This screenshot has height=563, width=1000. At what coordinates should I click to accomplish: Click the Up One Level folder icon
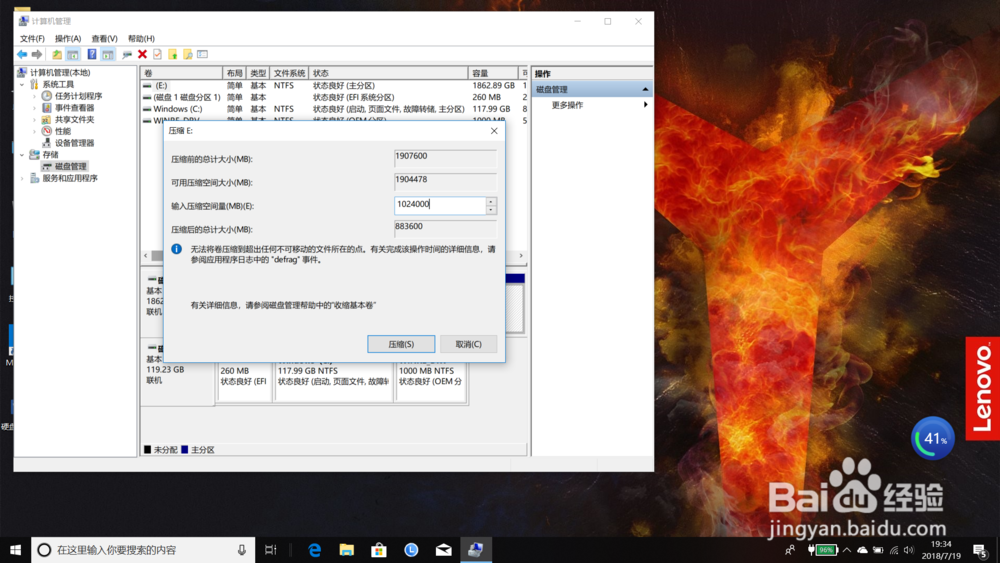pyautogui.click(x=57, y=55)
